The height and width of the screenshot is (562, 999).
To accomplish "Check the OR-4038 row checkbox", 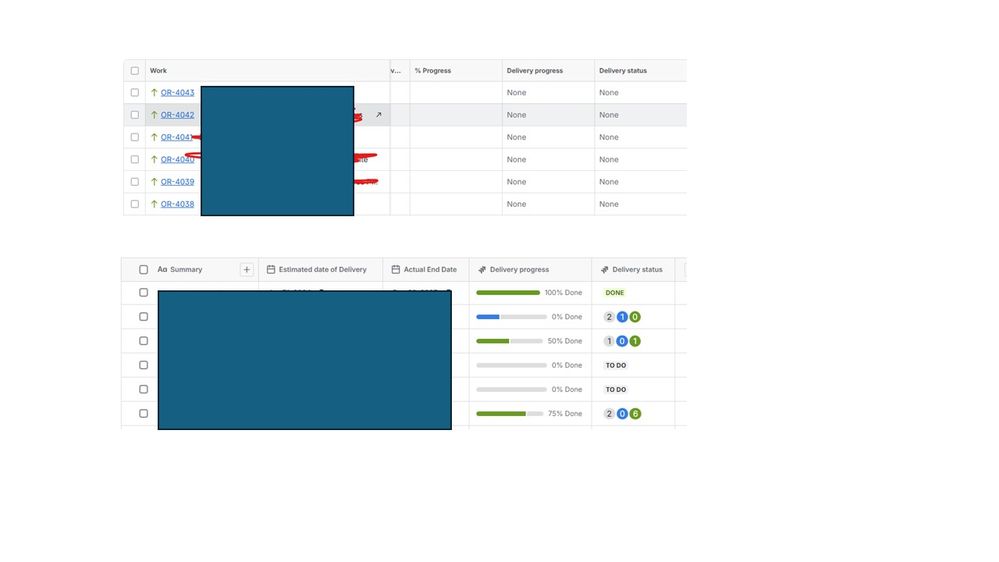I will [134, 204].
